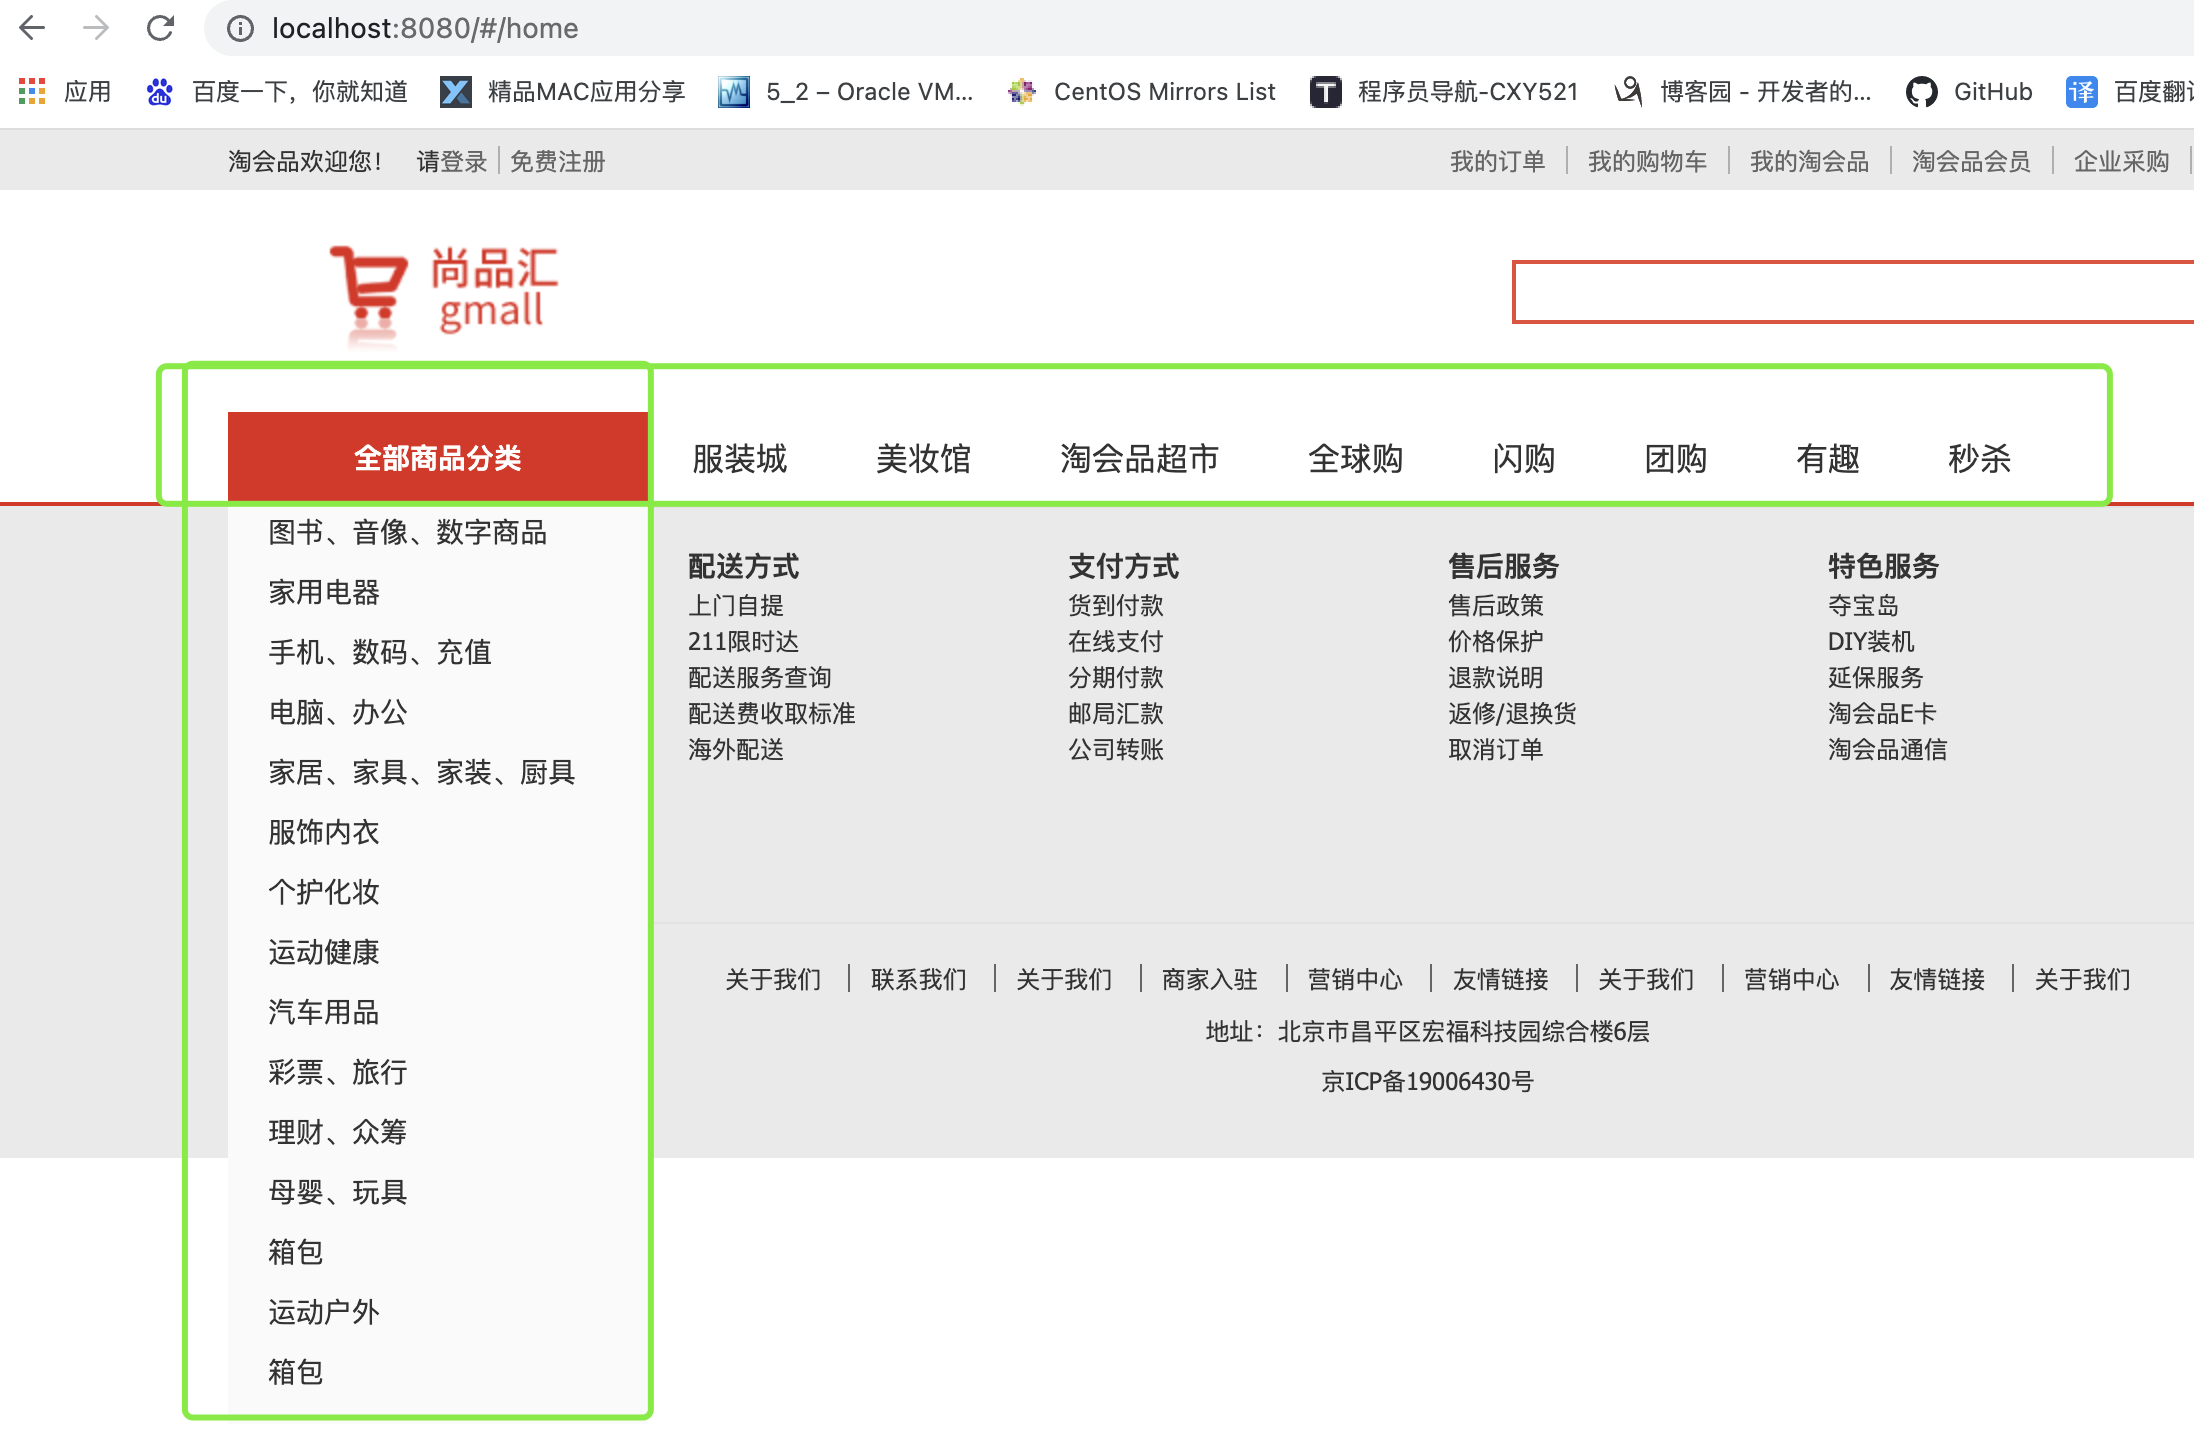This screenshot has height=1438, width=2194.
Task: Click the 尚品汇 gmall cart logo
Action: pyautogui.click(x=445, y=290)
